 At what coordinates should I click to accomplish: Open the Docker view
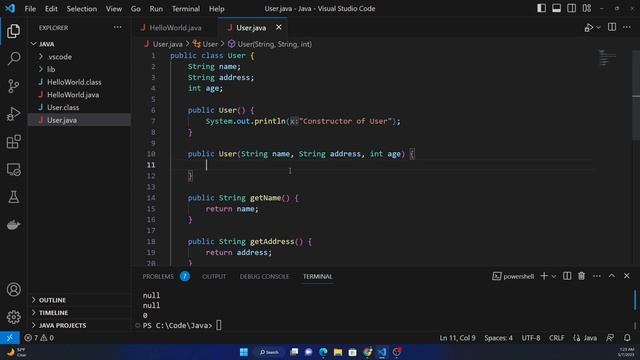coord(13,225)
